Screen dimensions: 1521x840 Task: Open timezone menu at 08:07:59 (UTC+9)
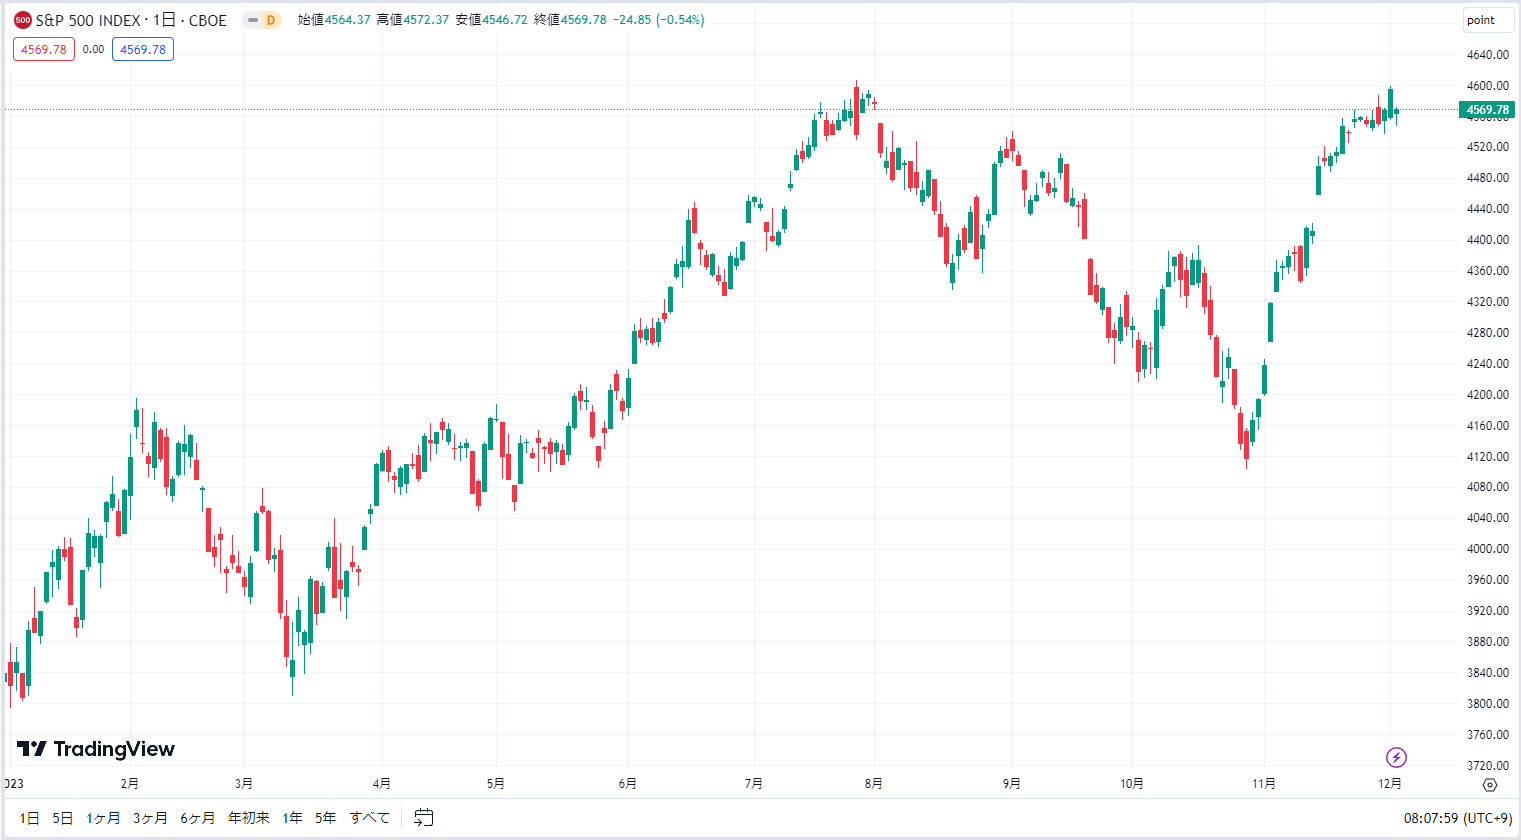pyautogui.click(x=1458, y=818)
